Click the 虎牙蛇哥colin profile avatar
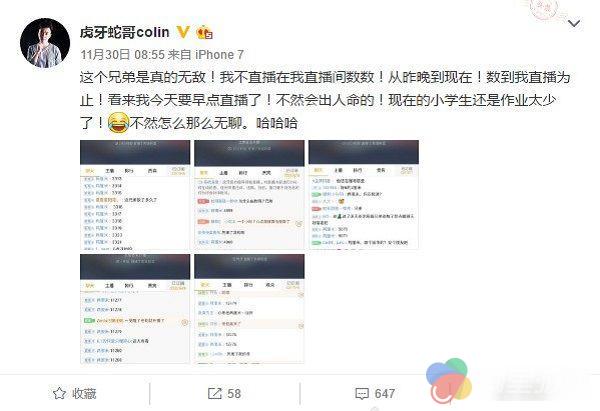 tap(45, 43)
